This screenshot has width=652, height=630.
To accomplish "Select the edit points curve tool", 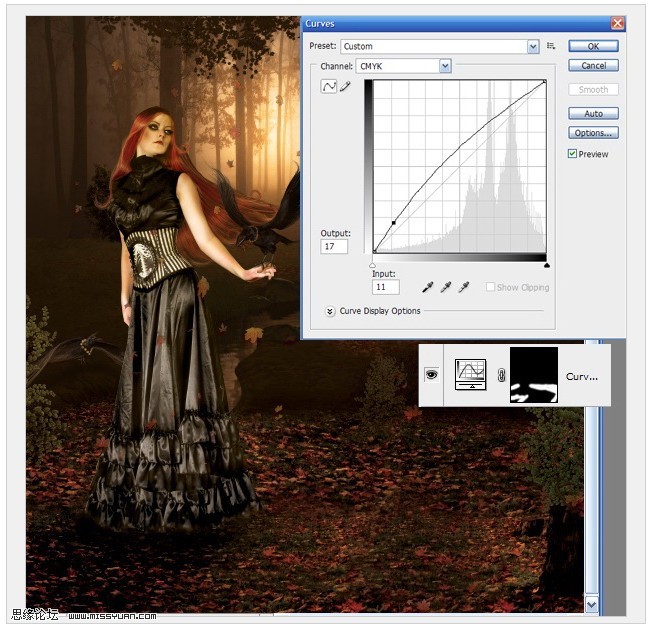I will point(328,86).
